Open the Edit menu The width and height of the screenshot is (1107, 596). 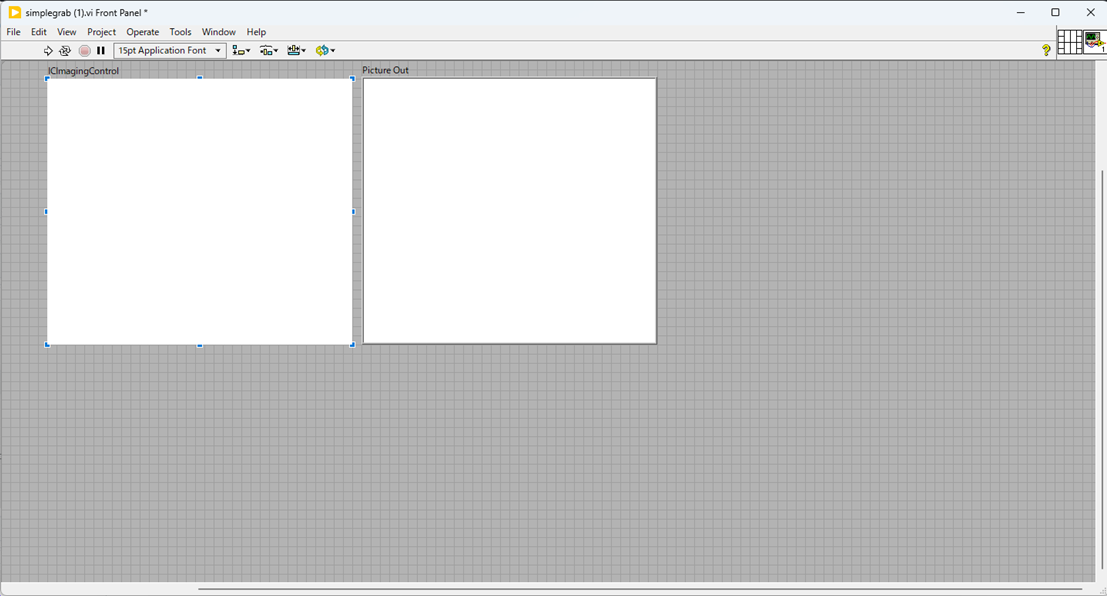pos(39,32)
